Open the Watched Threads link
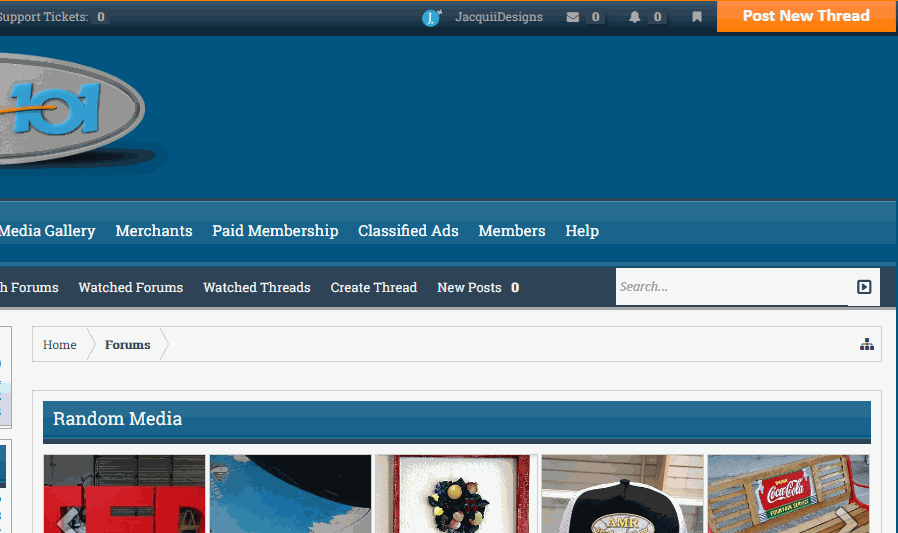This screenshot has width=898, height=533. (x=257, y=287)
